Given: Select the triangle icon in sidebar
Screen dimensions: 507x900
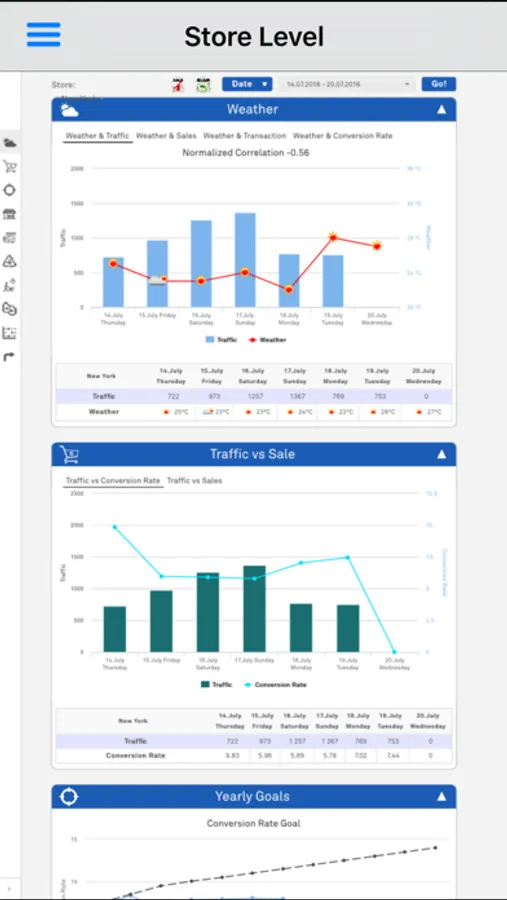Looking at the screenshot, I should click(x=10, y=262).
